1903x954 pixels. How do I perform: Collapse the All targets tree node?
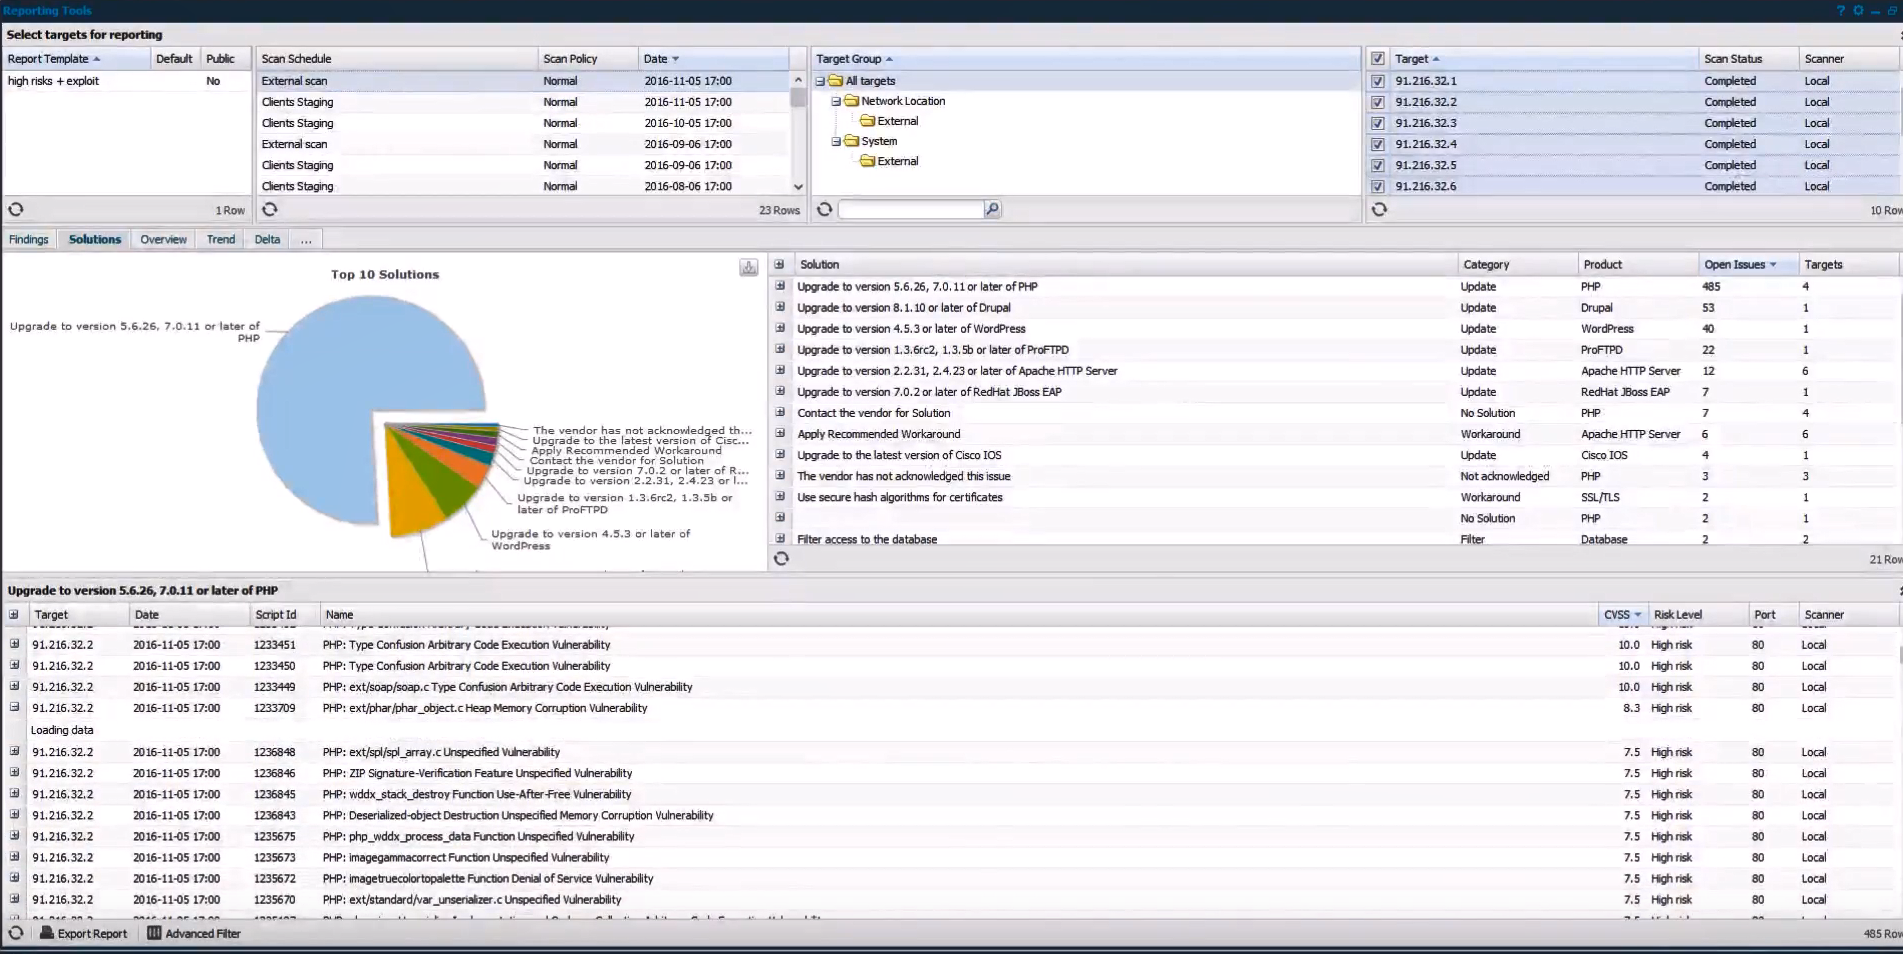[820, 81]
